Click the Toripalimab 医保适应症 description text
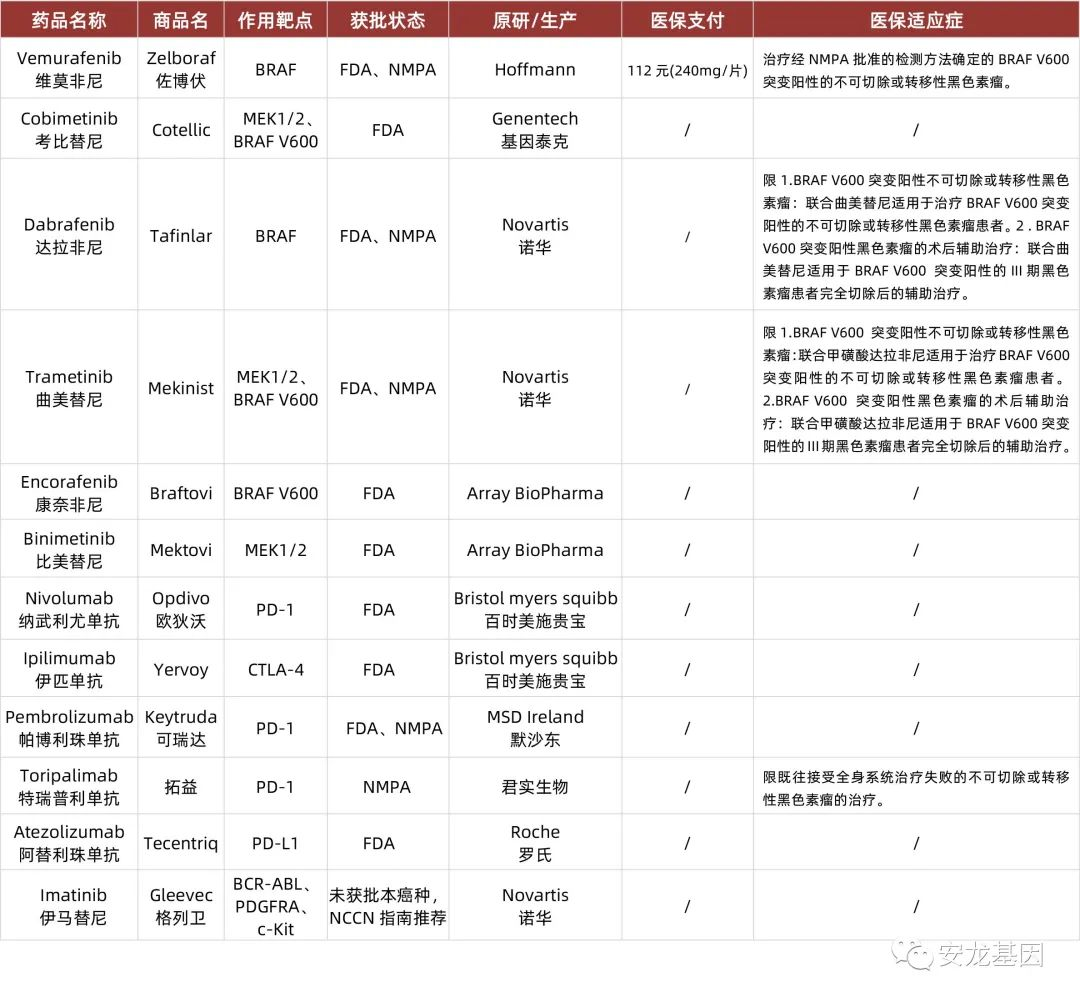Screen dimensions: 1080x1002 coord(916,788)
